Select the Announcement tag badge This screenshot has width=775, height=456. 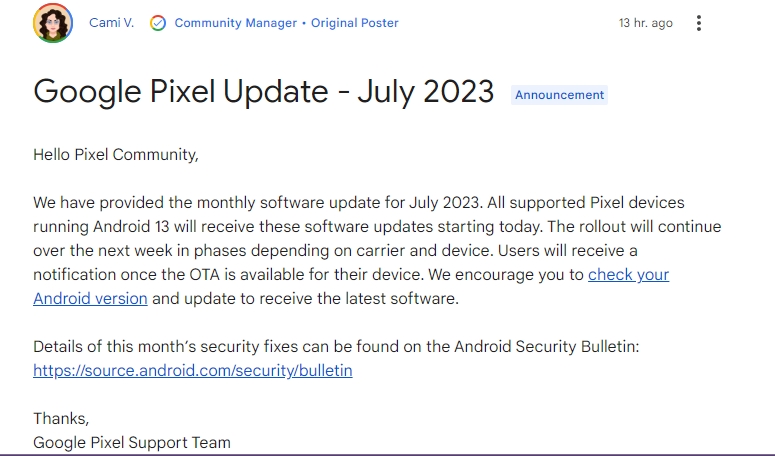click(560, 95)
